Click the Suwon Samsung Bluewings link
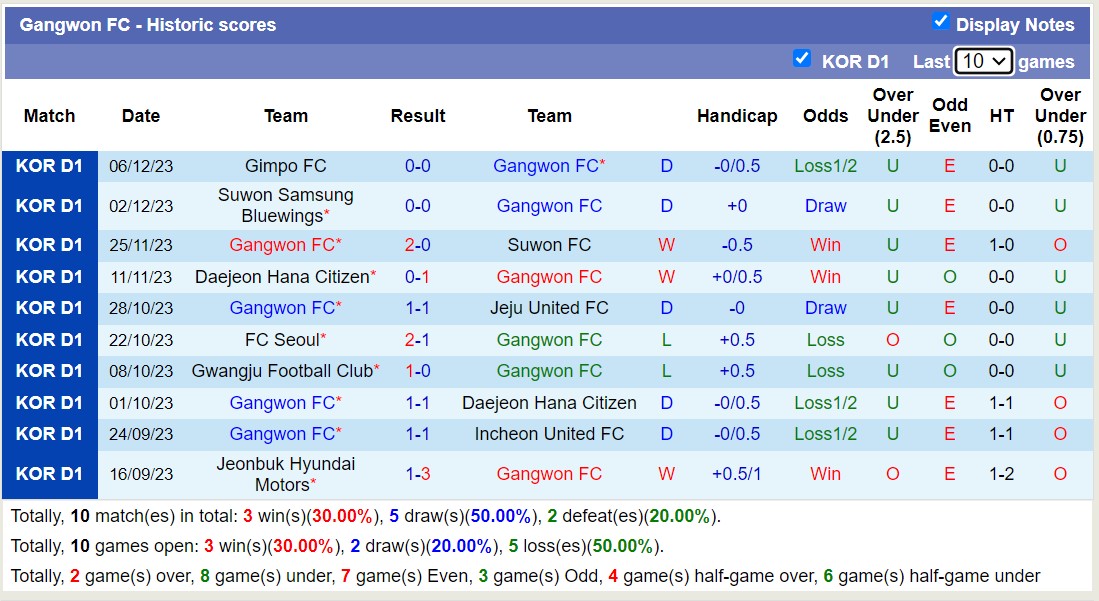Image resolution: width=1099 pixels, height=601 pixels. [286, 205]
